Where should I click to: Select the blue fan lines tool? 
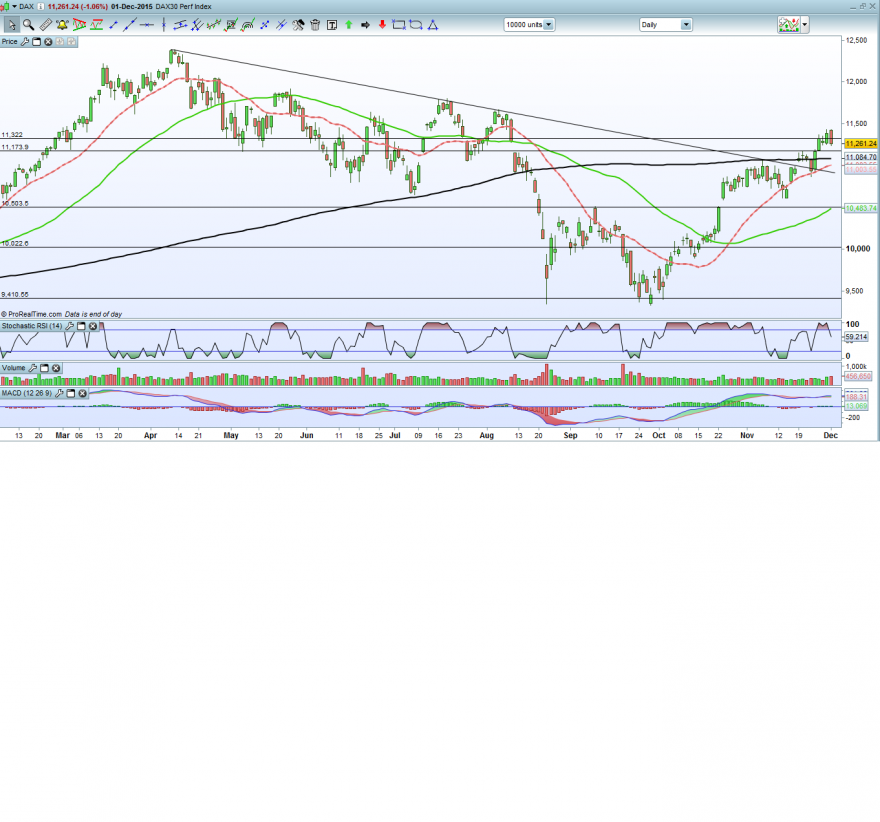[x=281, y=25]
